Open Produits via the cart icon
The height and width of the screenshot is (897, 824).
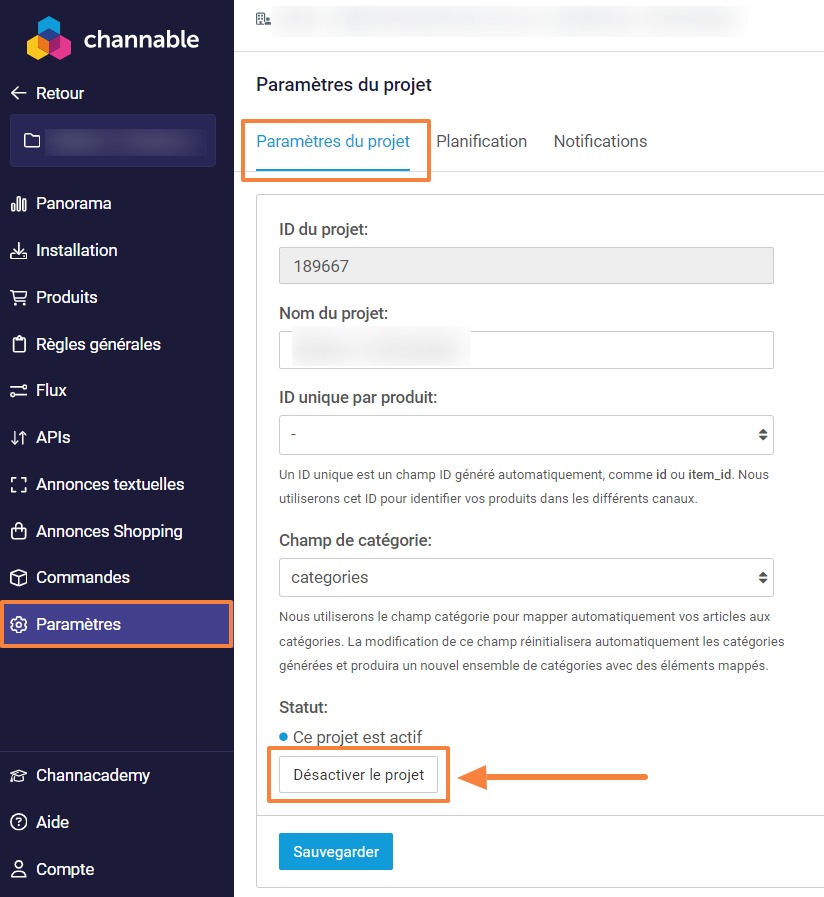18,297
